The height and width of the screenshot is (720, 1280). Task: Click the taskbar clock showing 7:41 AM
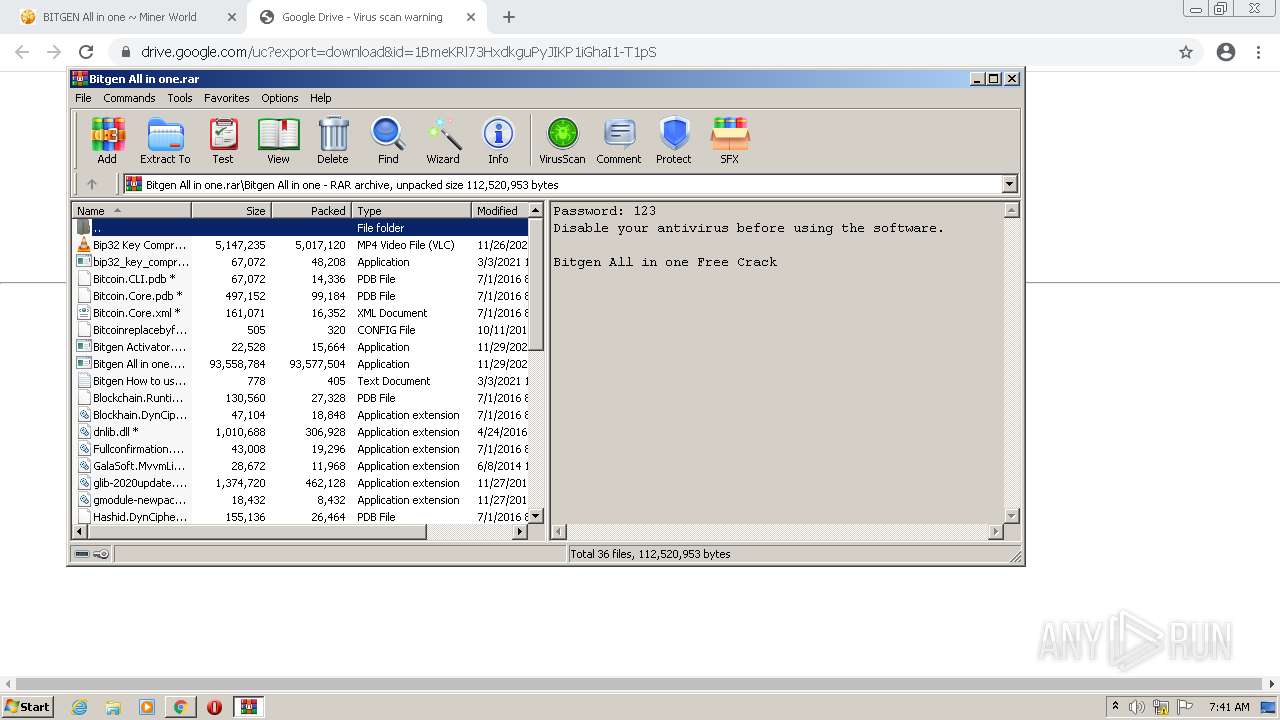[x=1229, y=707]
